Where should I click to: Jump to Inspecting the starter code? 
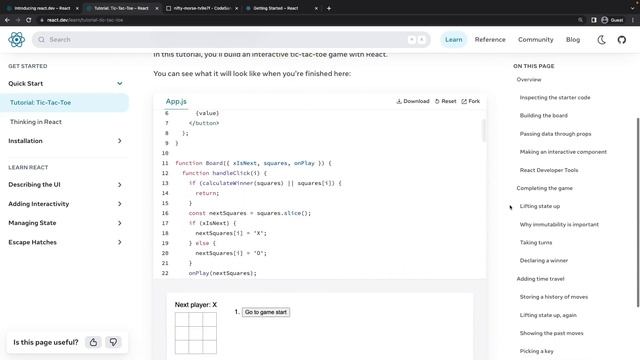pyautogui.click(x=555, y=98)
